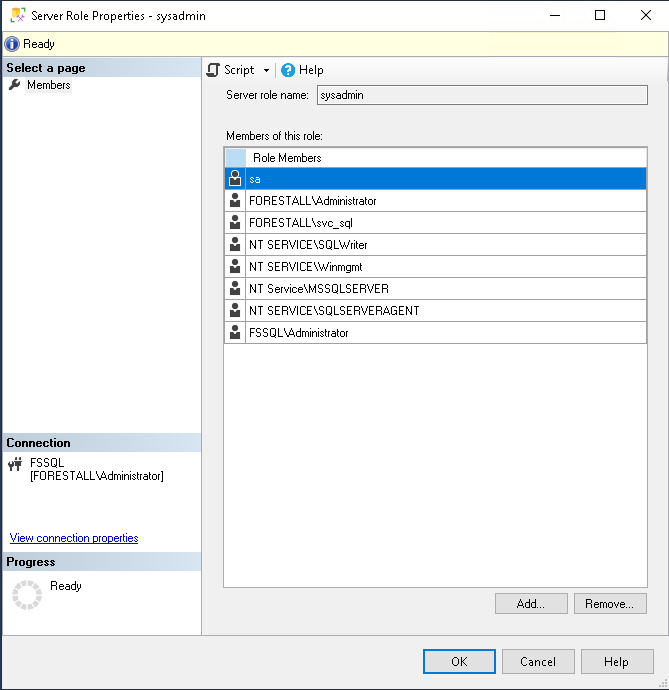
Task: Click the Role Members column header
Action: click(x=287, y=158)
